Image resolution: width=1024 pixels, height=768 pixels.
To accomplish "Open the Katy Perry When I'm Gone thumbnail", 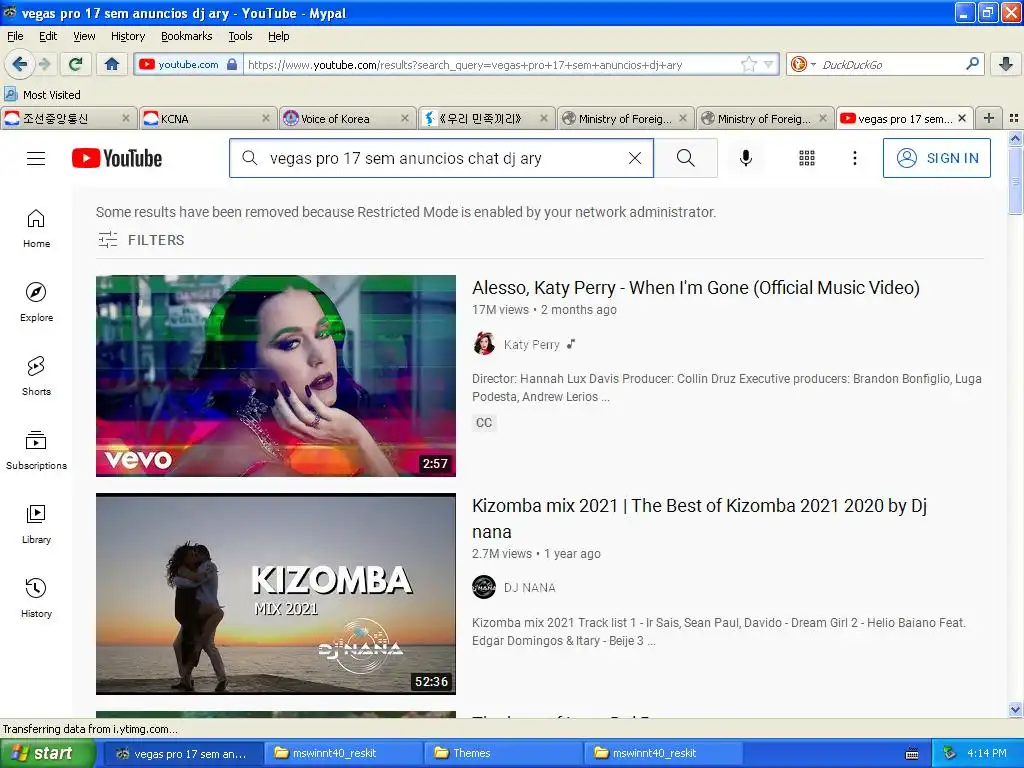I will pyautogui.click(x=276, y=376).
